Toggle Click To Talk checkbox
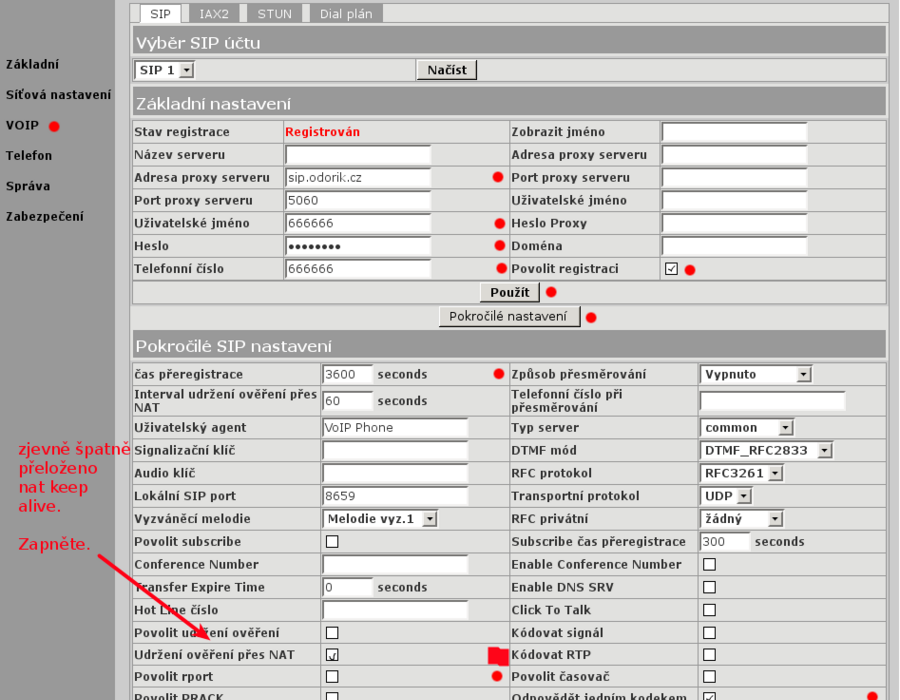900x700 pixels. pos(709,610)
